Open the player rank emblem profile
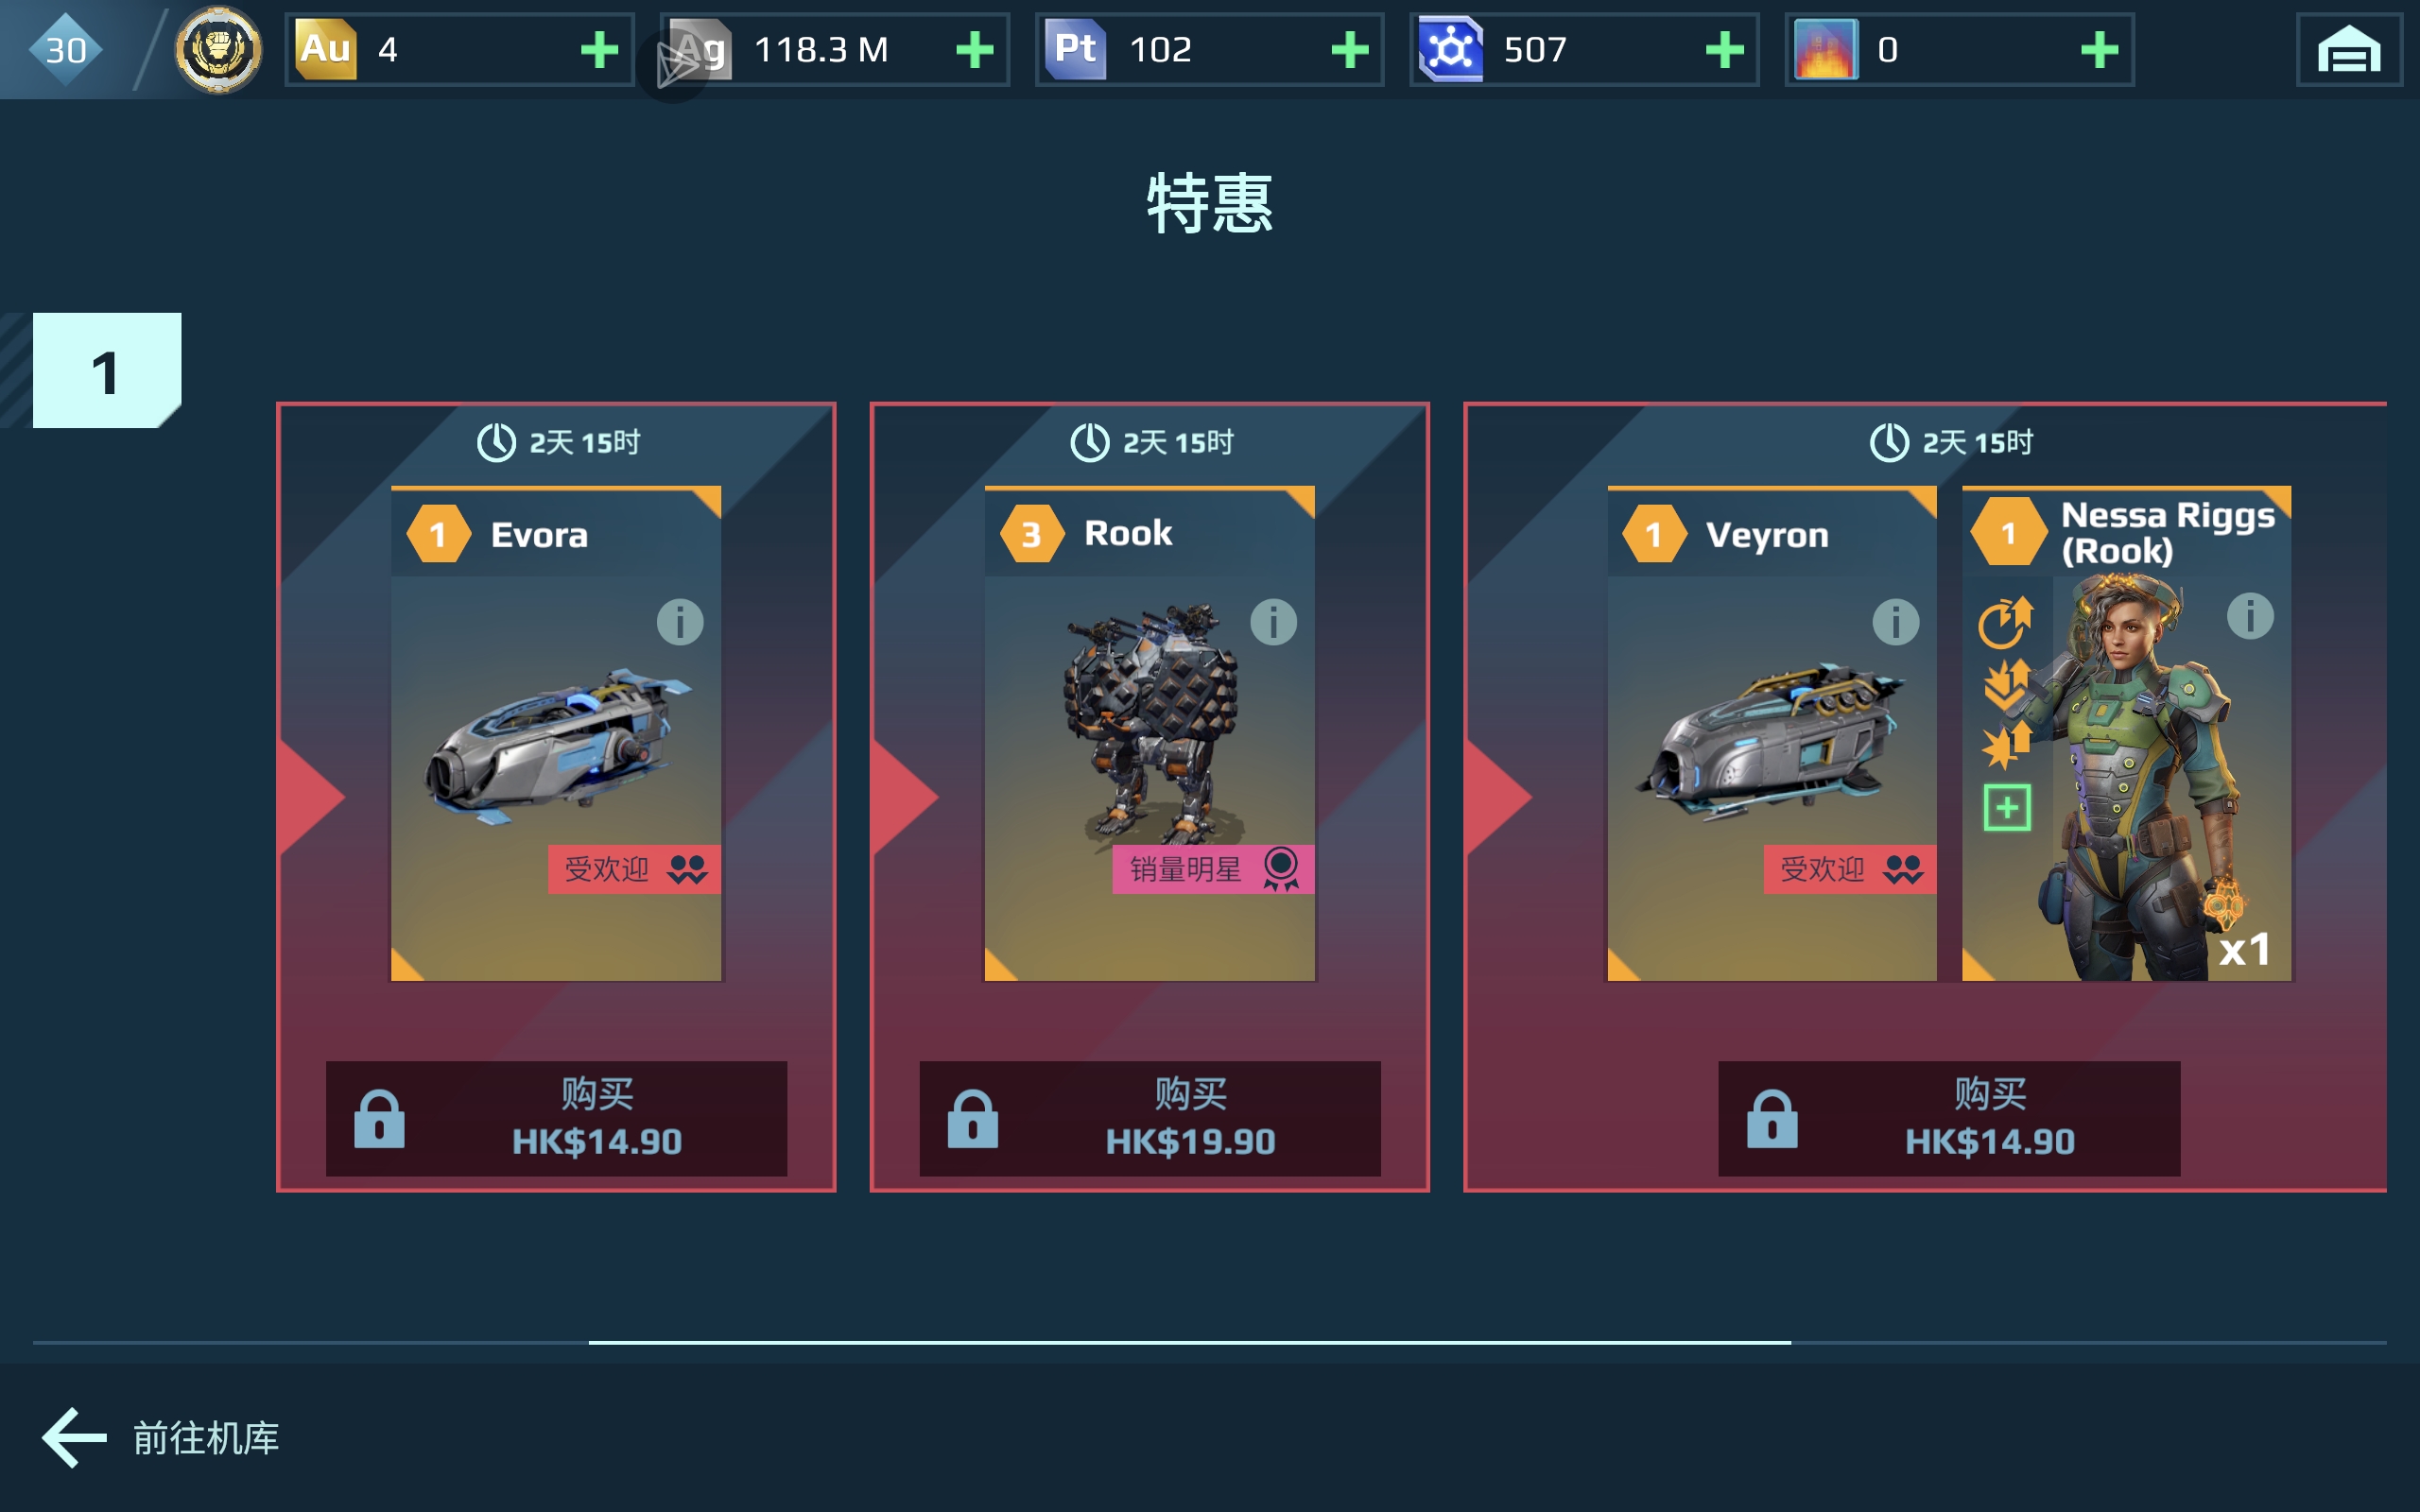Screen dimensions: 2420x1512 (218, 50)
